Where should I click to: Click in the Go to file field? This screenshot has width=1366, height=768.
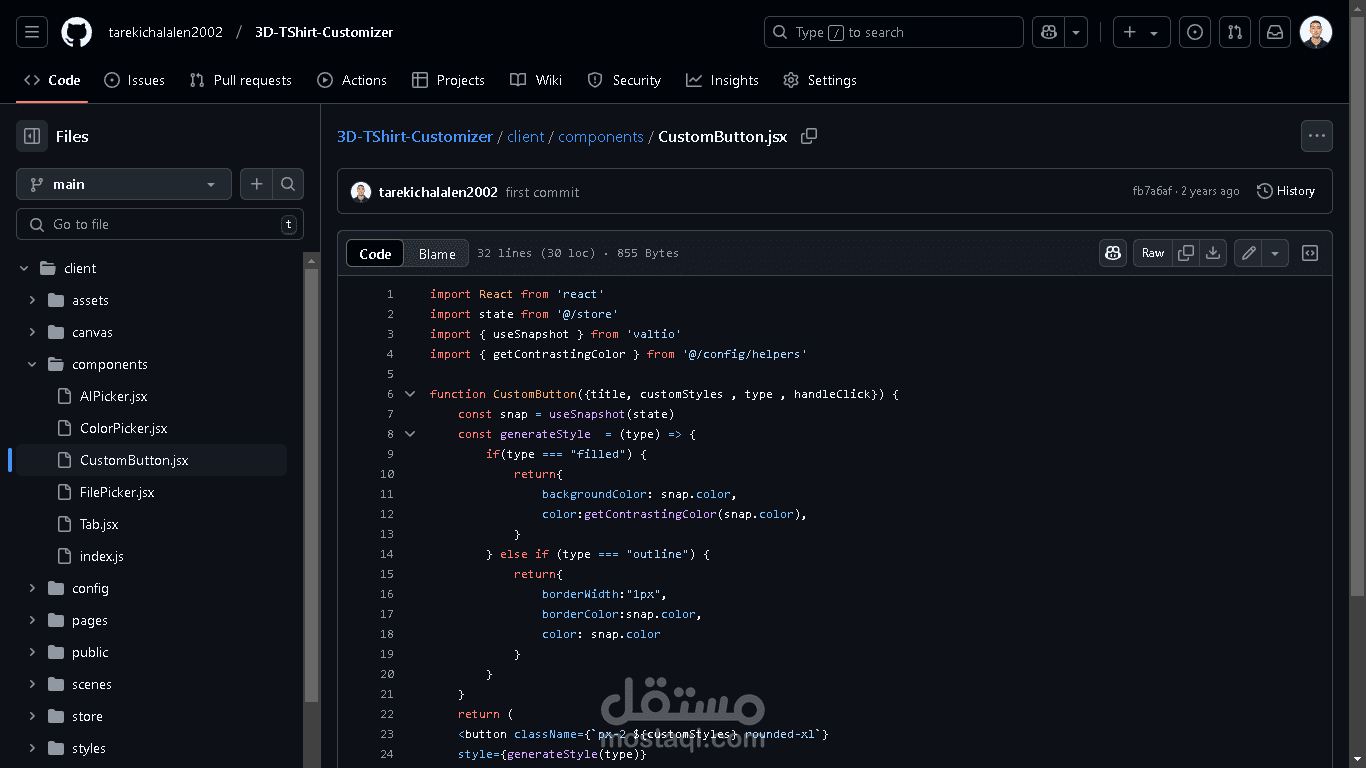click(x=160, y=224)
